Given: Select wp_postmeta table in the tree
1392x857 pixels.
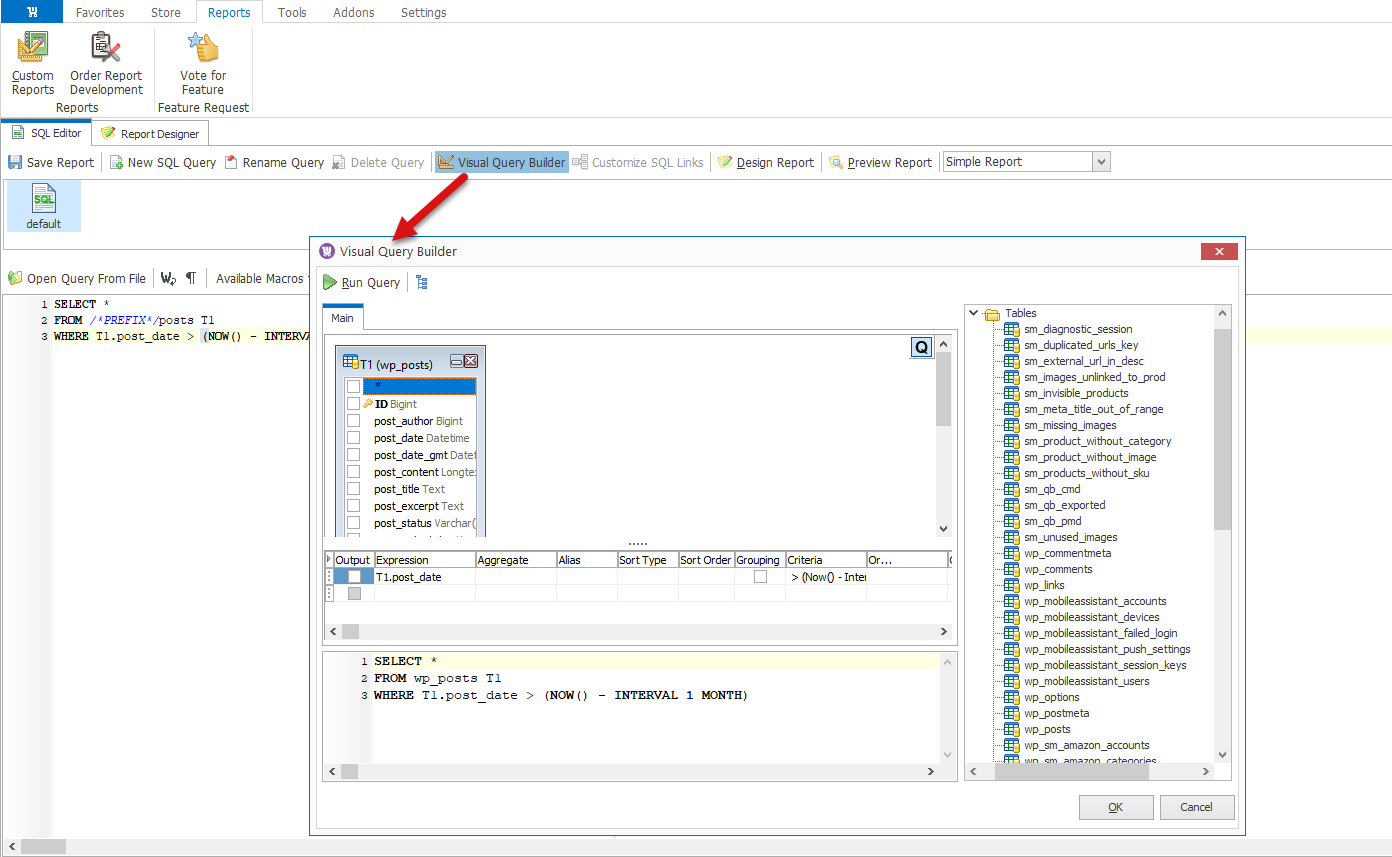Looking at the screenshot, I should [1056, 713].
